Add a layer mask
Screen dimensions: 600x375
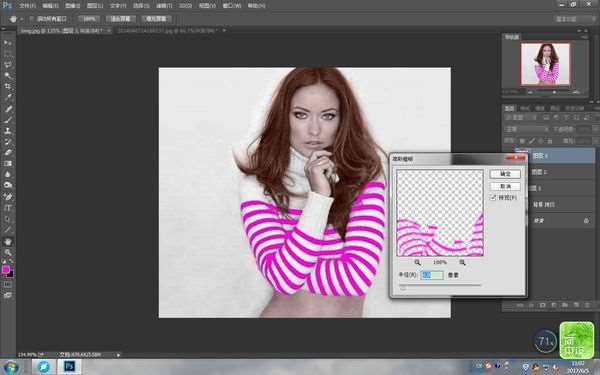542,305
